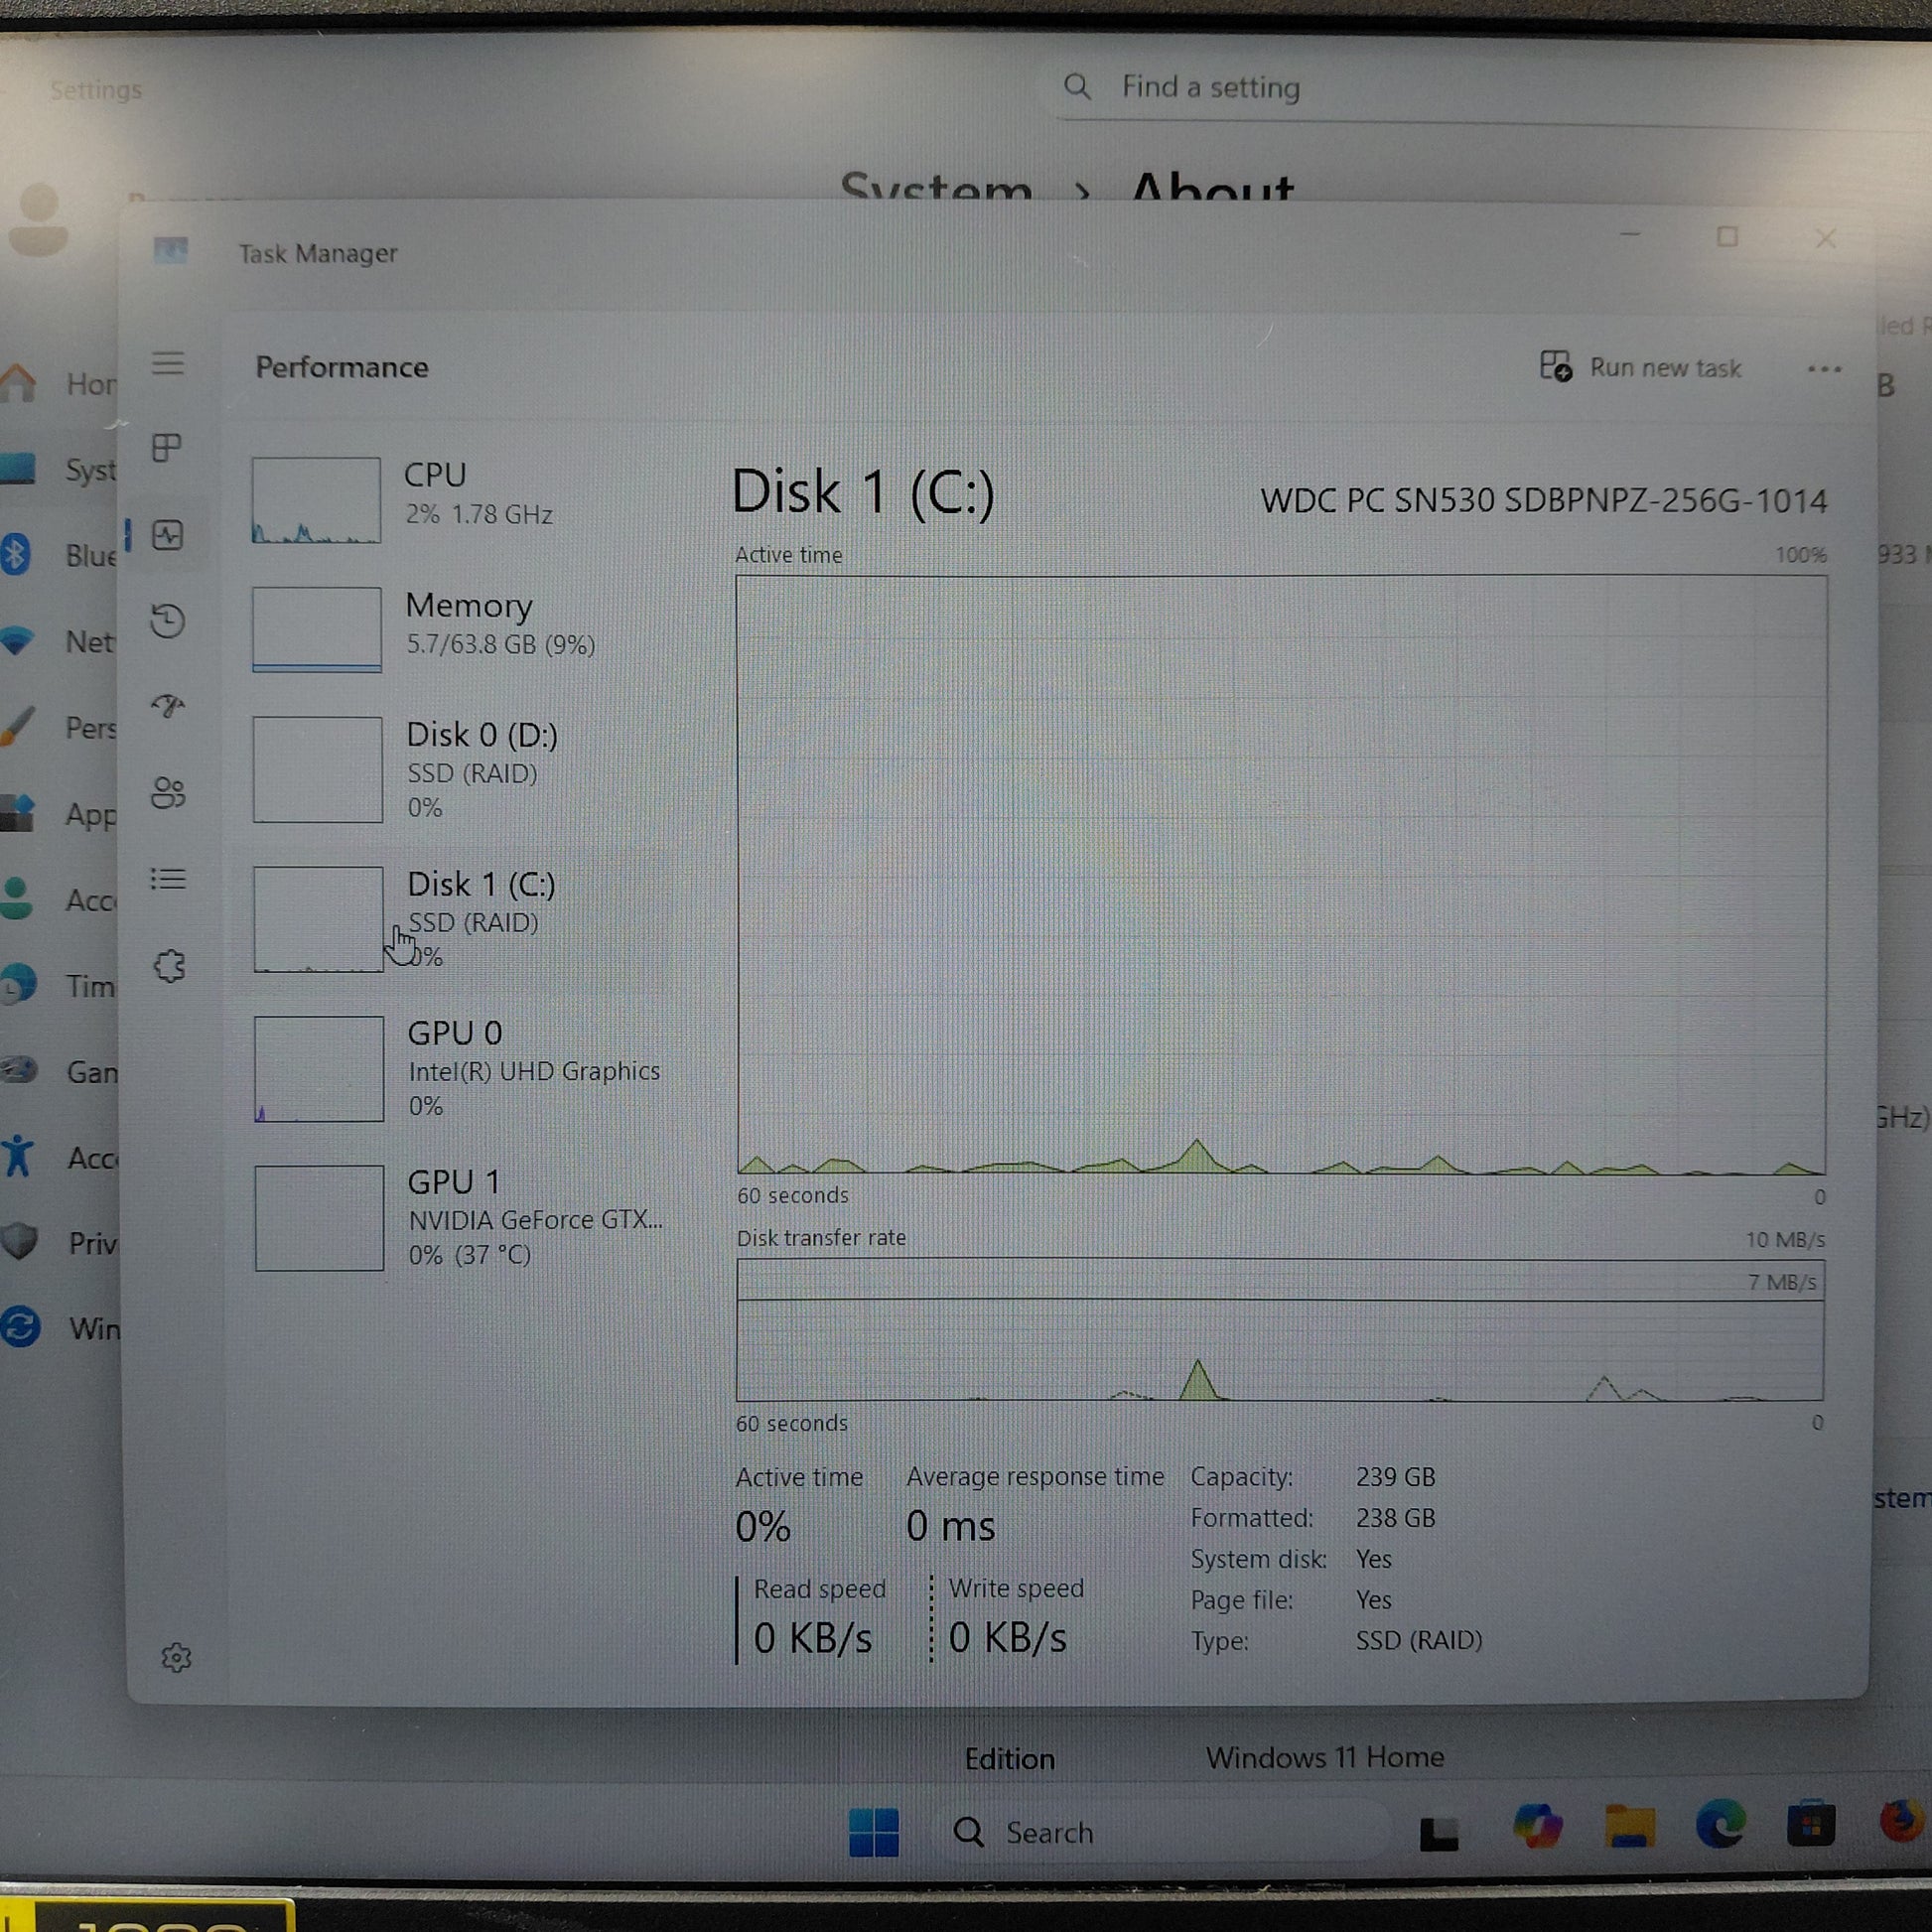Open the Users page icon
Image resolution: width=1932 pixels, height=1932 pixels.
168,793
